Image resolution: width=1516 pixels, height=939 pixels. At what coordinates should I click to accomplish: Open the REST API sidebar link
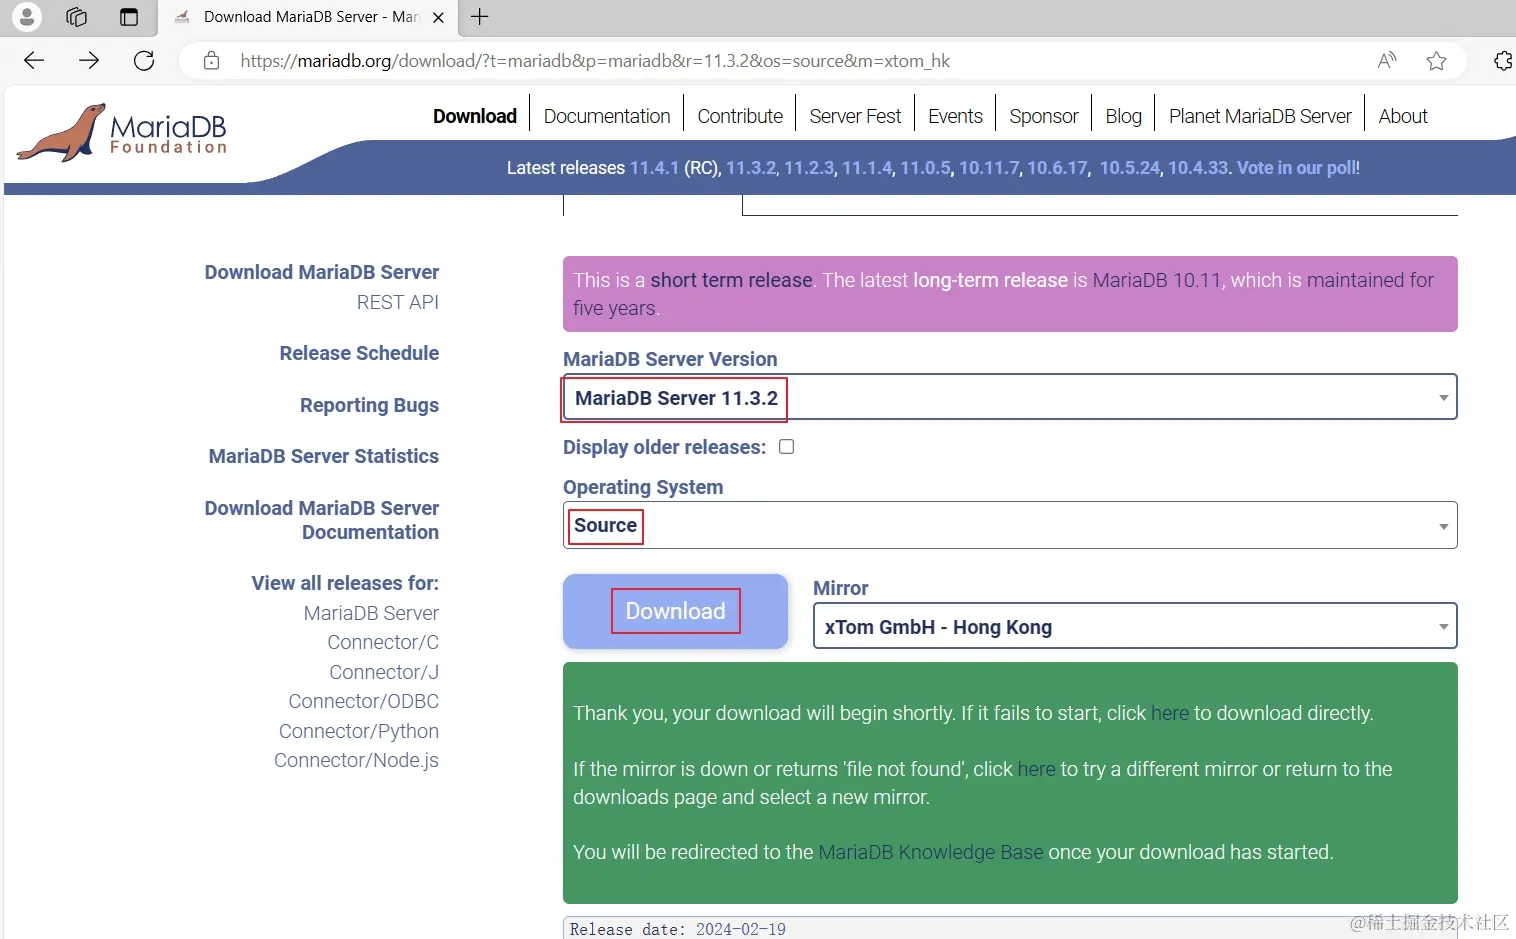click(x=398, y=302)
